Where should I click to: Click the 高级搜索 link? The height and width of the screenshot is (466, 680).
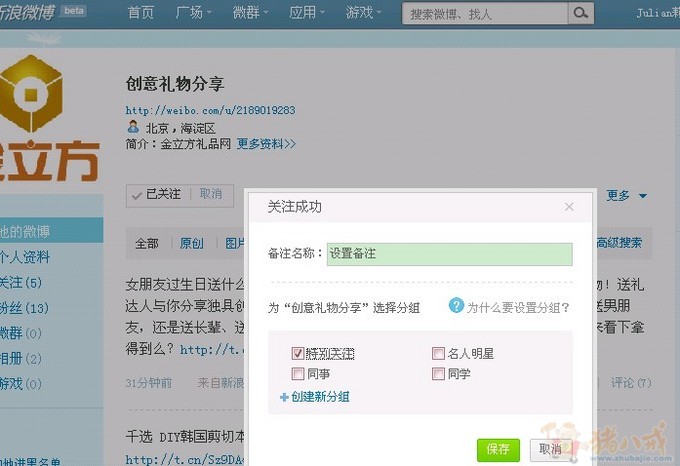pos(619,243)
